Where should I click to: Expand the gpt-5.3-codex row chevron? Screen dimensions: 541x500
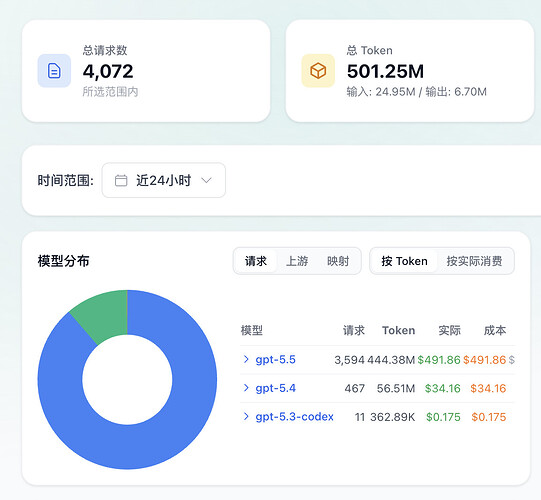coord(246,416)
